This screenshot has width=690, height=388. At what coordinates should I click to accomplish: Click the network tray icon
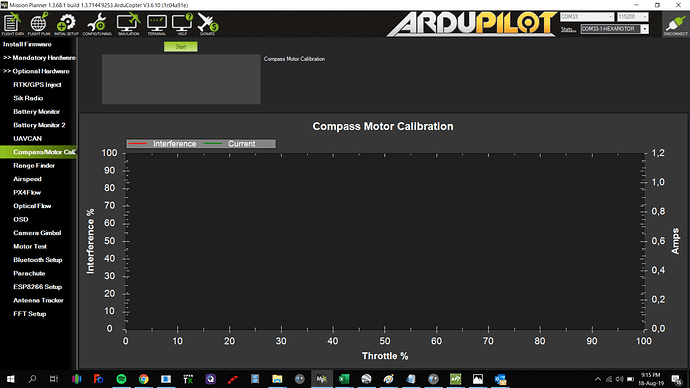click(609, 379)
